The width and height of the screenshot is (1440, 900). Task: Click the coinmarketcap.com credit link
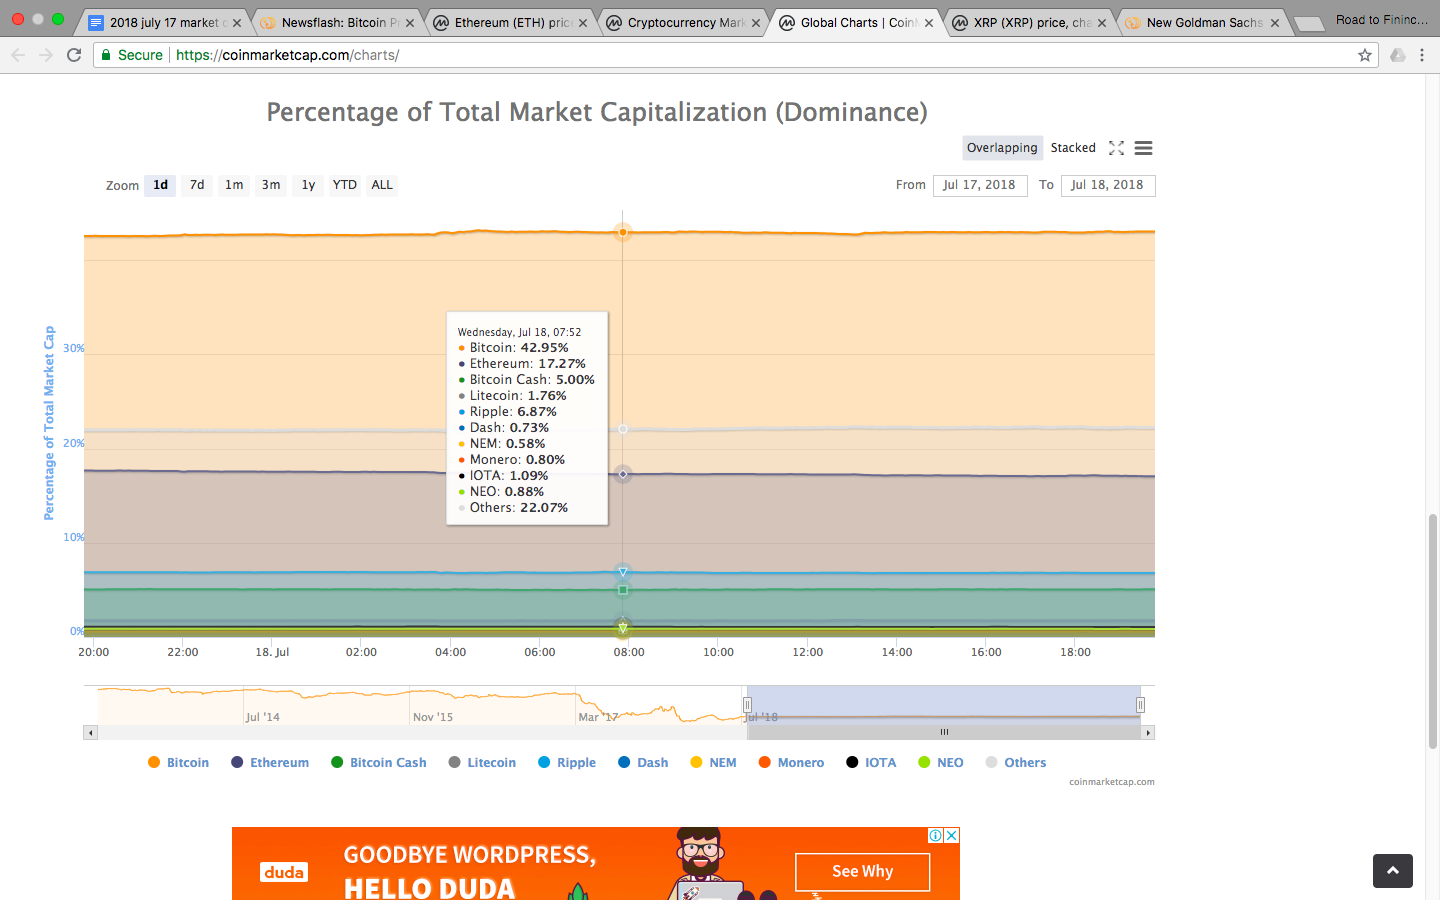[1112, 782]
